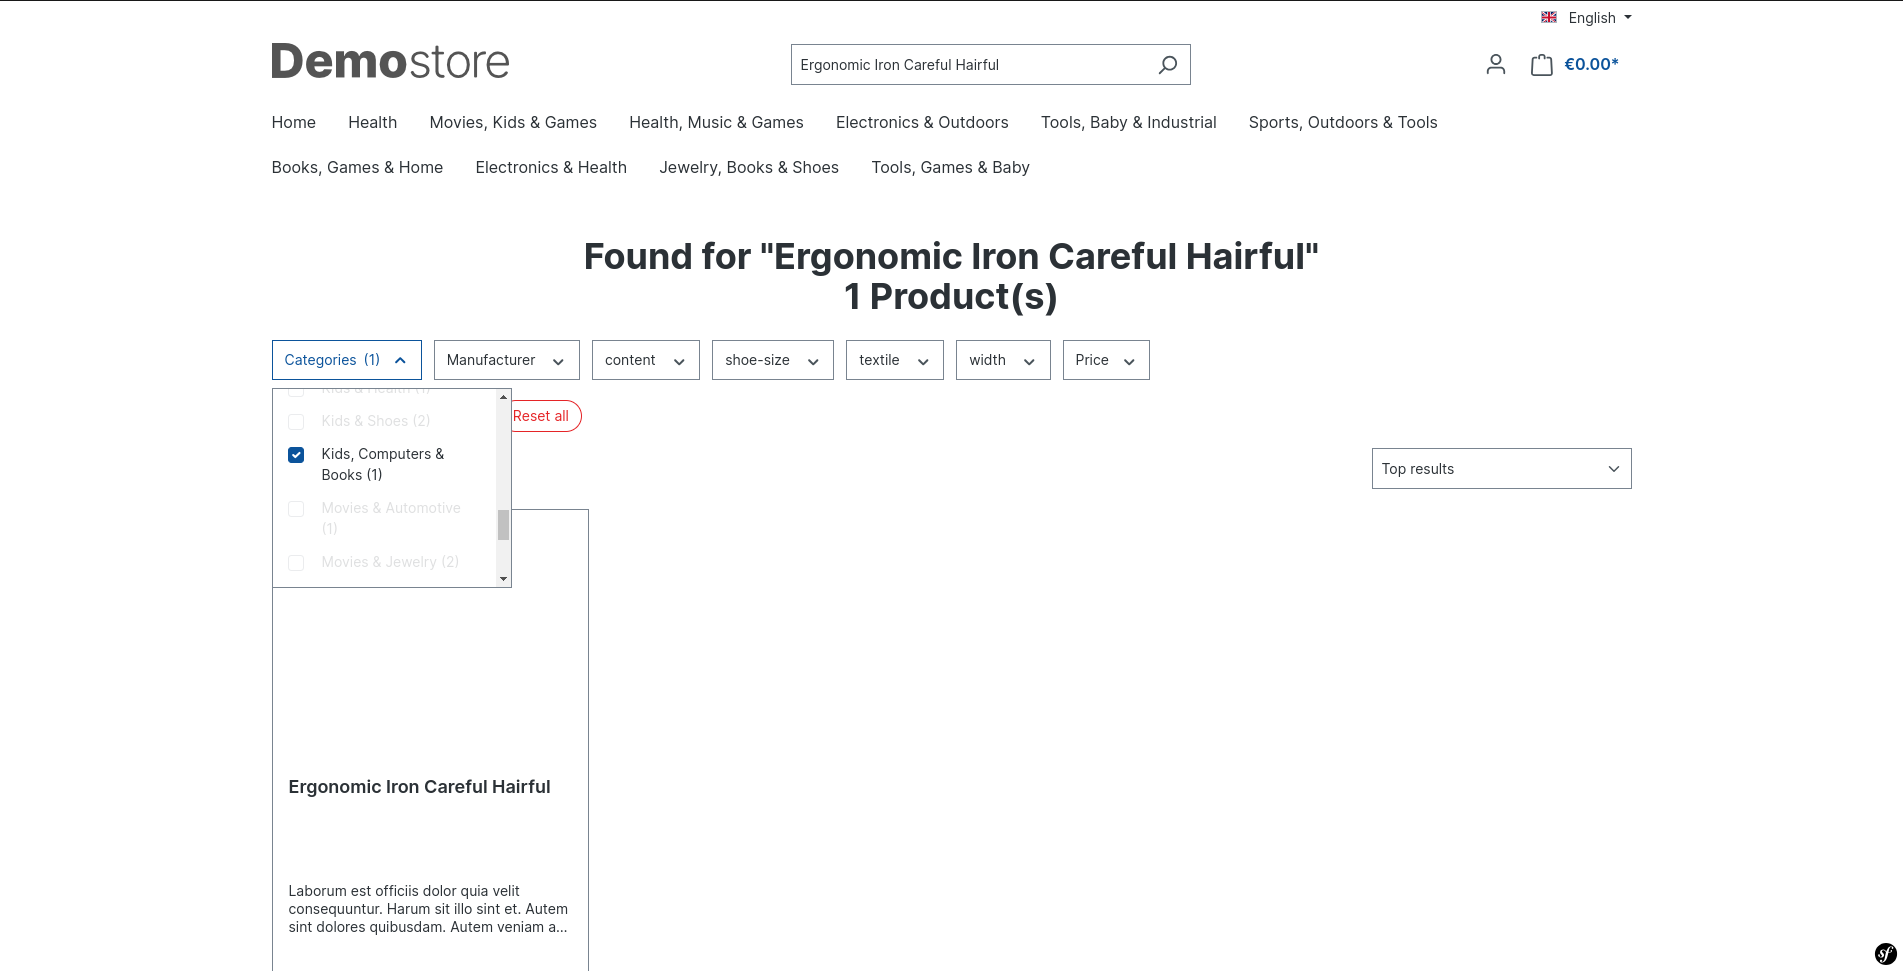1903x971 pixels.
Task: Click the Movies & Jewelry (2) label
Action: (x=390, y=562)
